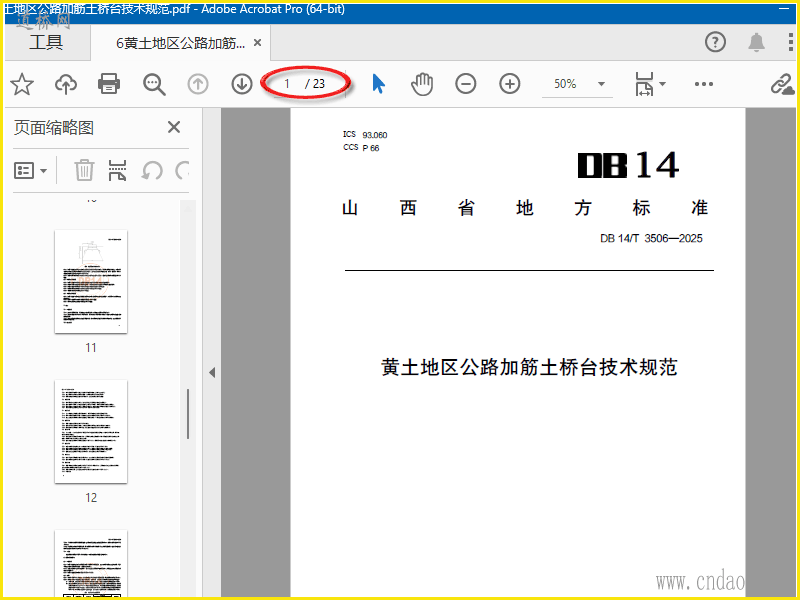Delete selected pages with trash icon
800x600 pixels.
click(x=84, y=170)
